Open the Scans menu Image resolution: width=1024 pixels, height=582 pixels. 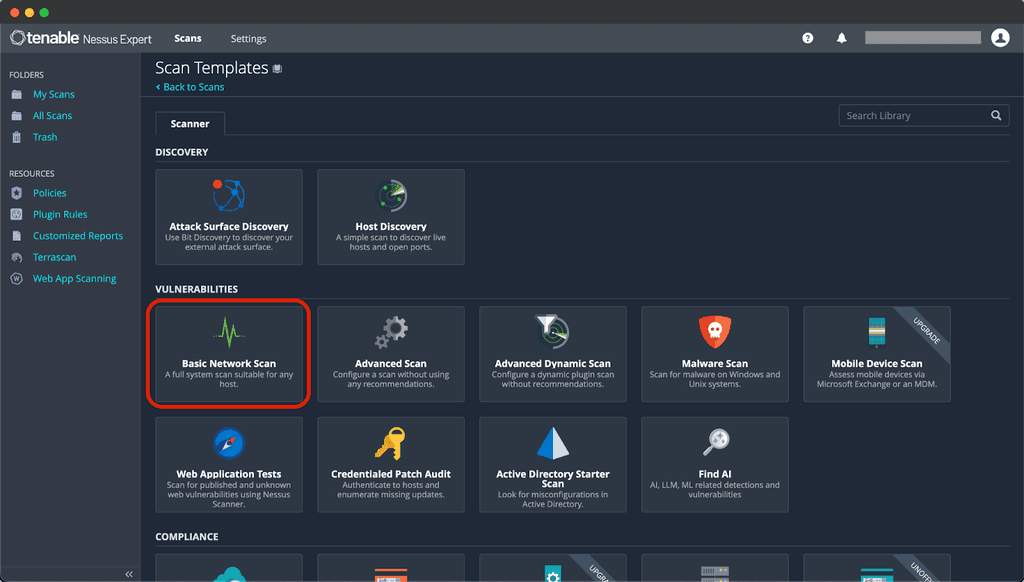pos(188,38)
